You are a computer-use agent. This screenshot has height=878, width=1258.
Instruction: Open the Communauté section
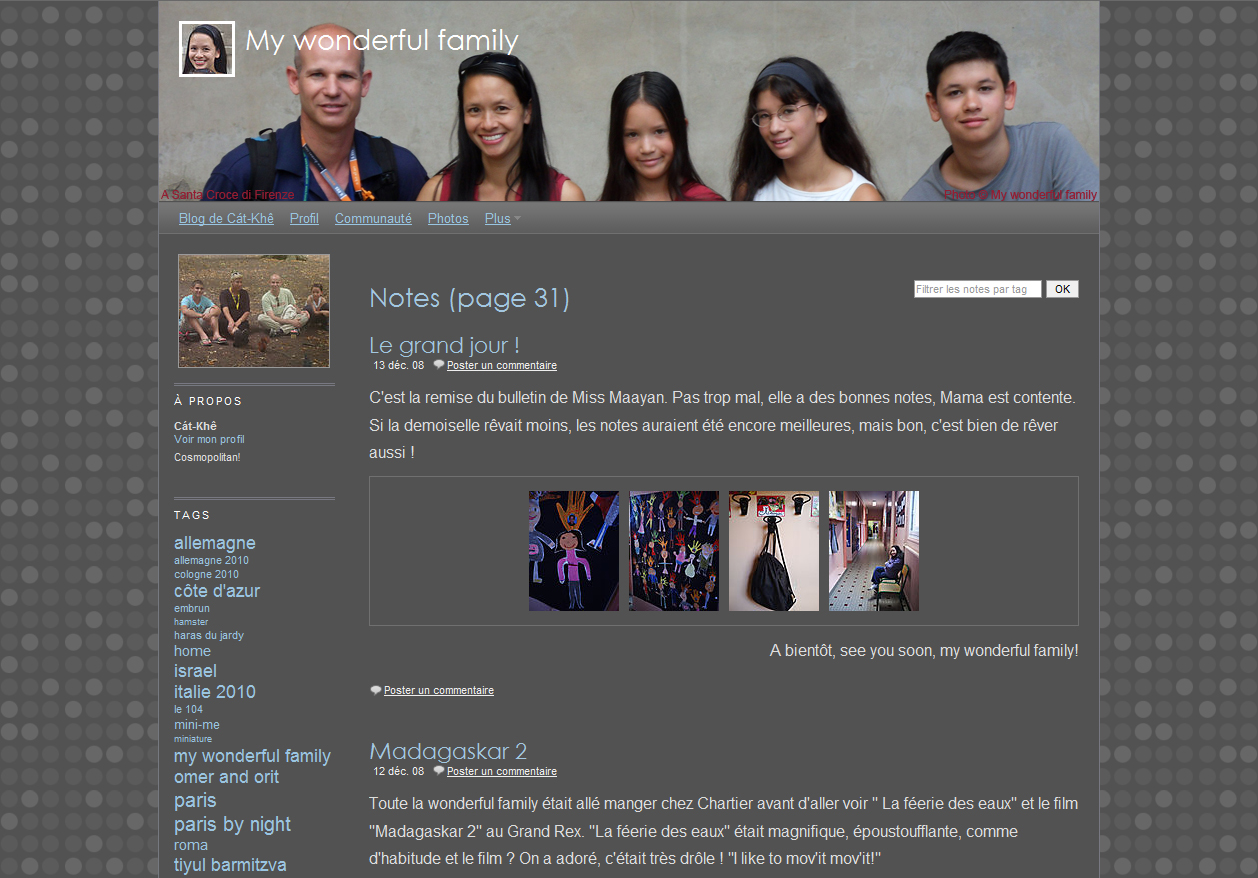pos(373,219)
